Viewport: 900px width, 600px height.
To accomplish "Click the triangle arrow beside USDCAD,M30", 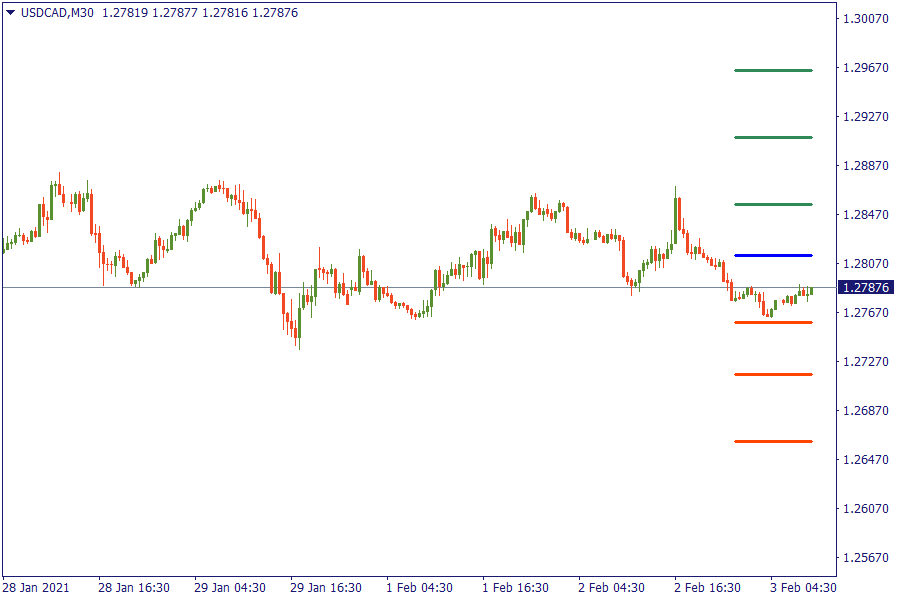I will point(10,13).
